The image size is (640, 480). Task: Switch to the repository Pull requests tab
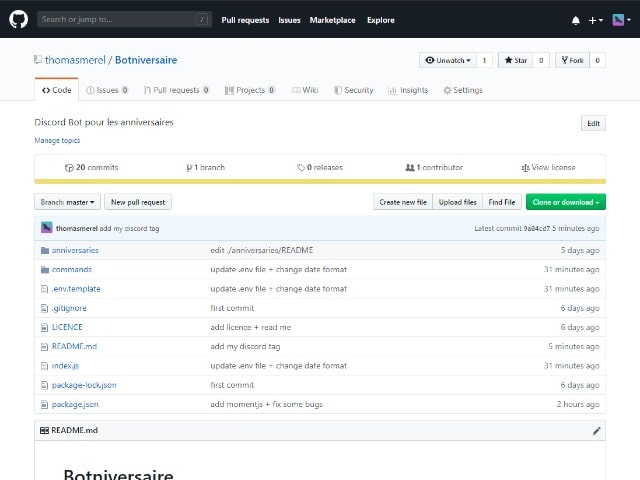click(x=176, y=90)
